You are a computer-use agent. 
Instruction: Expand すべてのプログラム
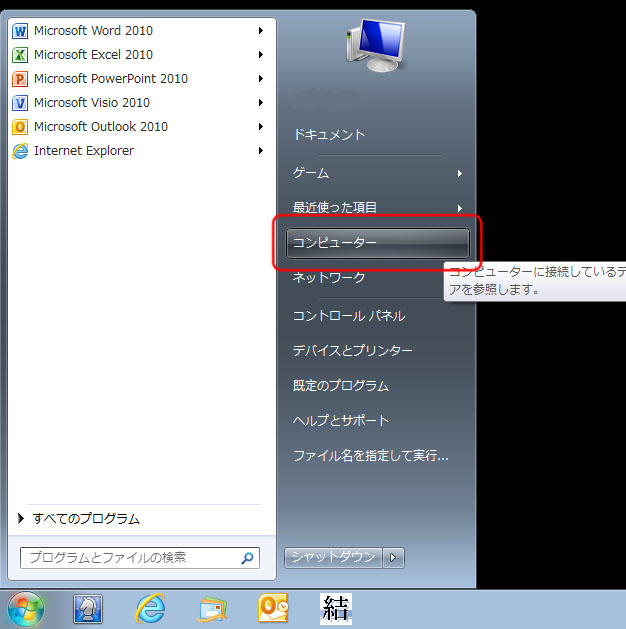tap(79, 519)
